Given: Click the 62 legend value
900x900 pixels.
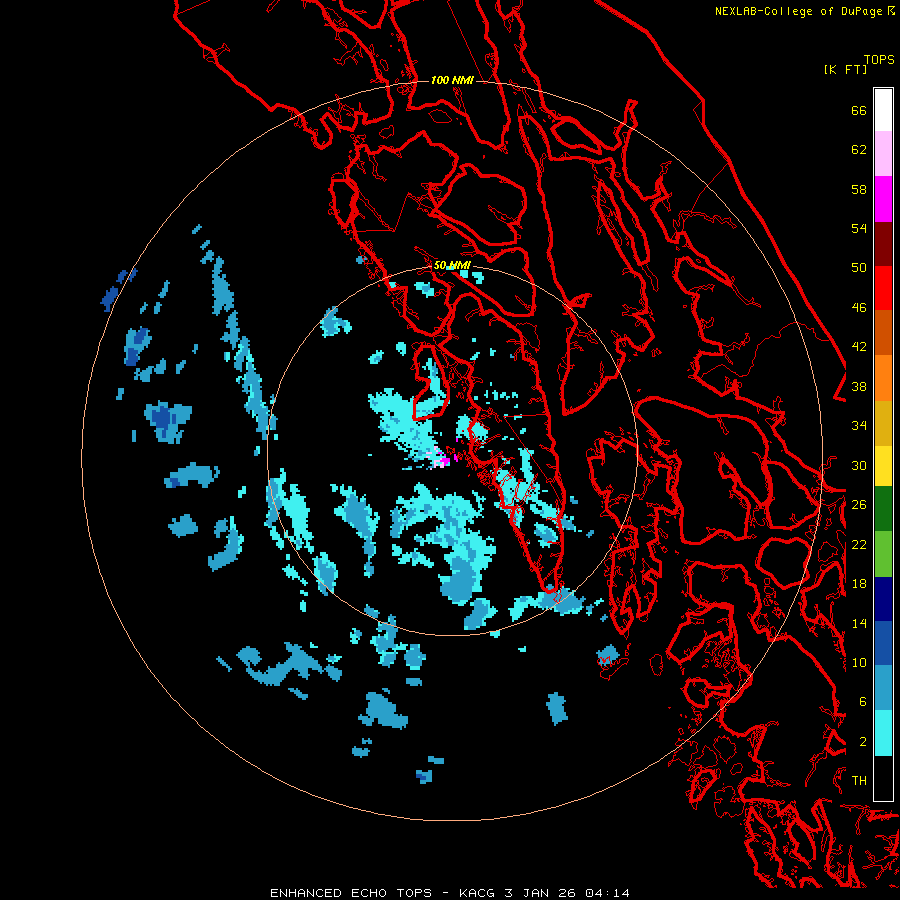Looking at the screenshot, I should pos(859,150).
